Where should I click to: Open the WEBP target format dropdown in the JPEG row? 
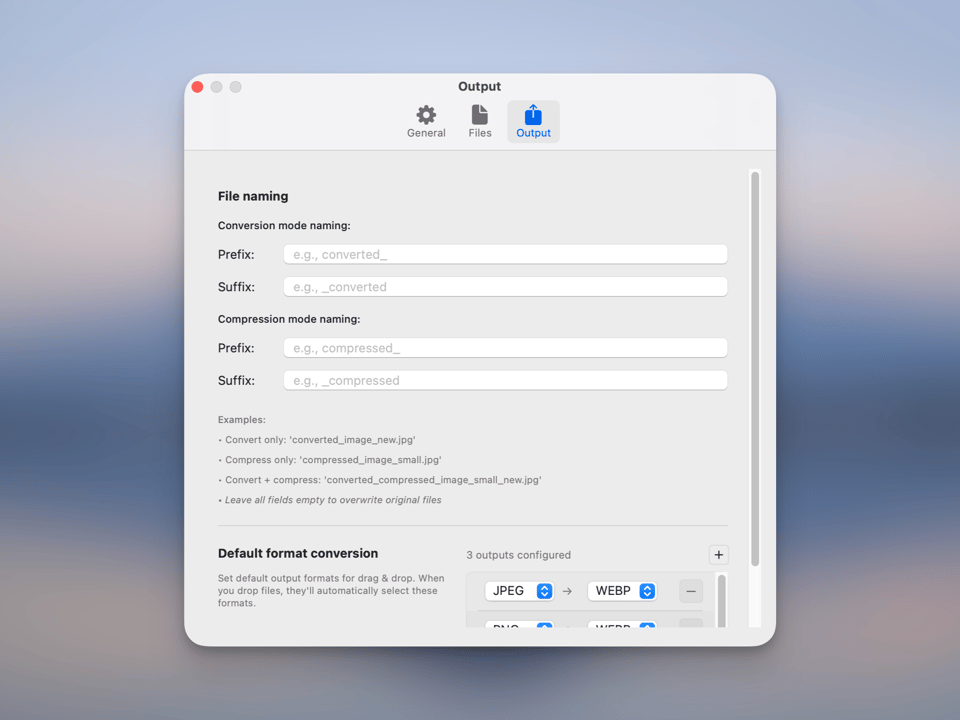coord(622,591)
